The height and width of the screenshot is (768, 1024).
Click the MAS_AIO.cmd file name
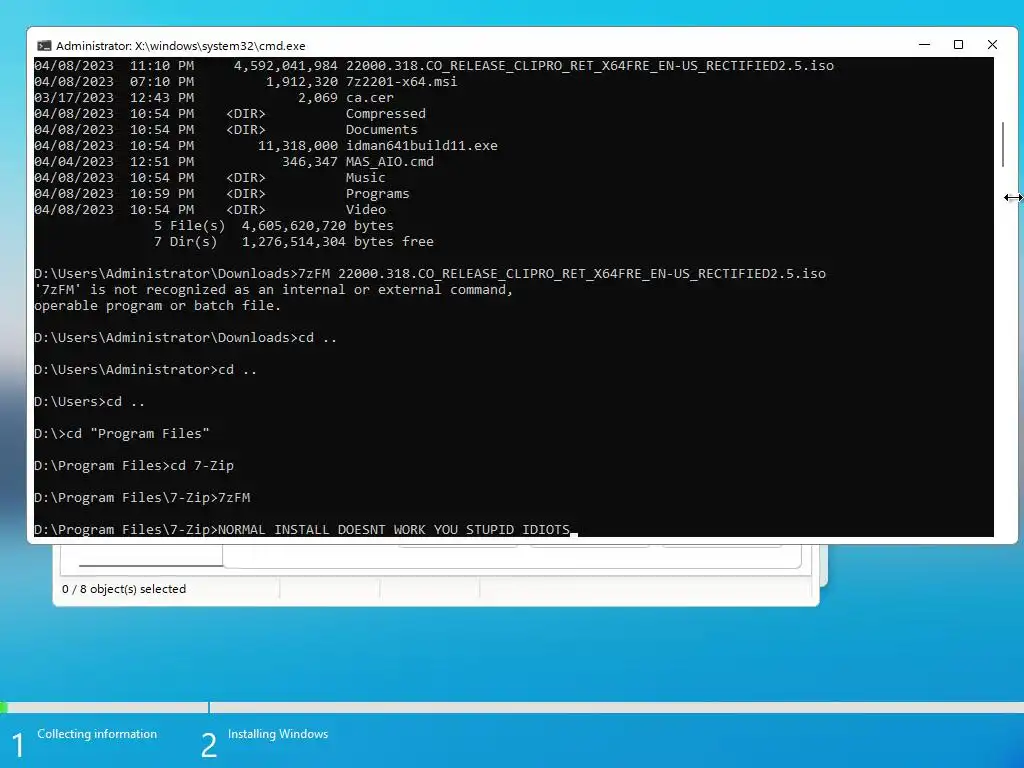point(390,161)
